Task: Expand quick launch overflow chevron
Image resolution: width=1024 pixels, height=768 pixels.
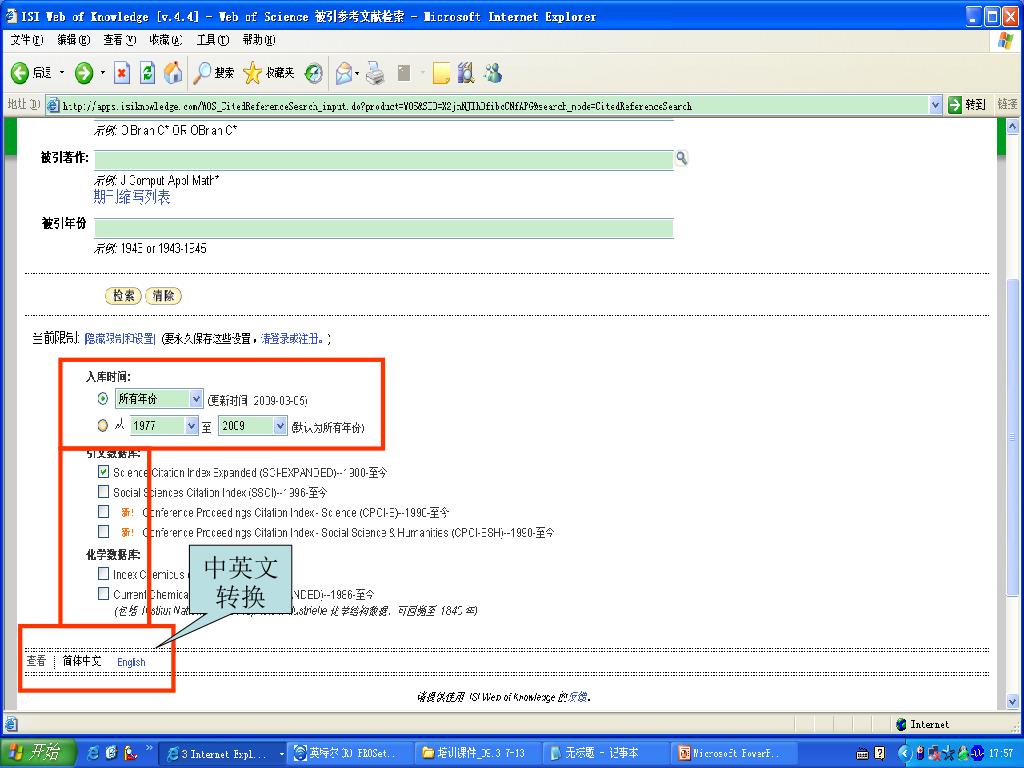Action: pos(149,748)
